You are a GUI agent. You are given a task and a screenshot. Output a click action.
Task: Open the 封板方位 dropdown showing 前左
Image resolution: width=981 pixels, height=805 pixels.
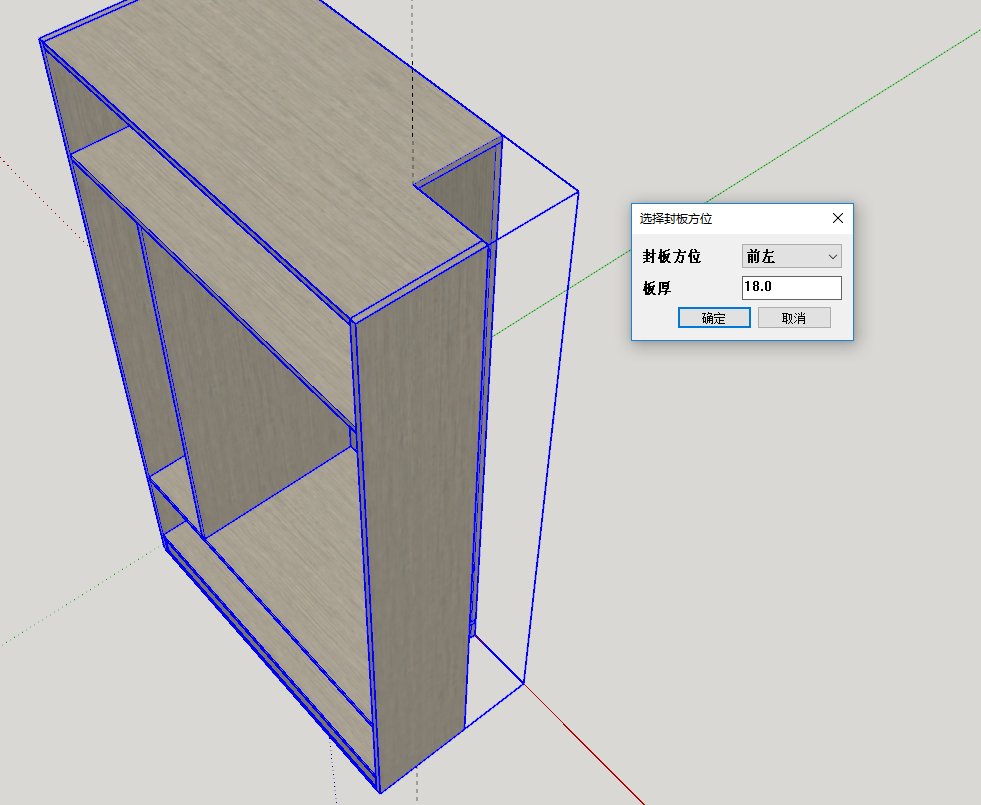coord(790,256)
